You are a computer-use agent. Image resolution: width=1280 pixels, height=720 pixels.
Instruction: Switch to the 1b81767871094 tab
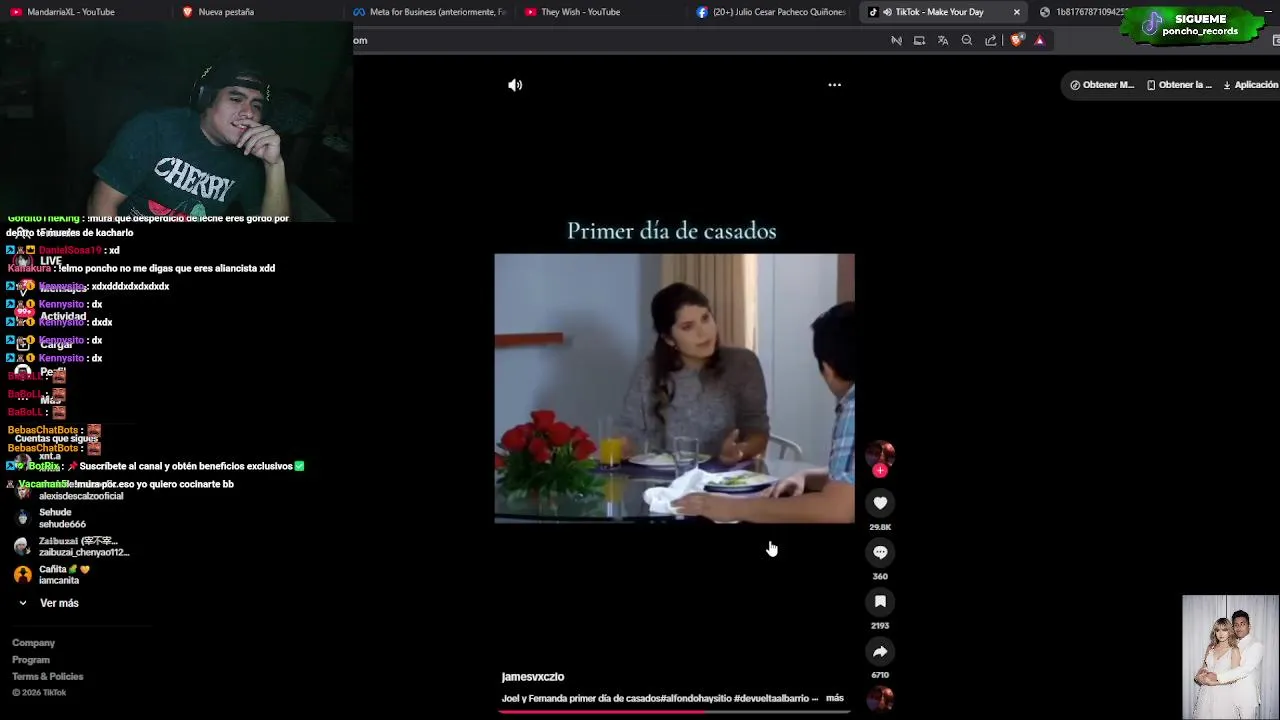tap(1083, 12)
